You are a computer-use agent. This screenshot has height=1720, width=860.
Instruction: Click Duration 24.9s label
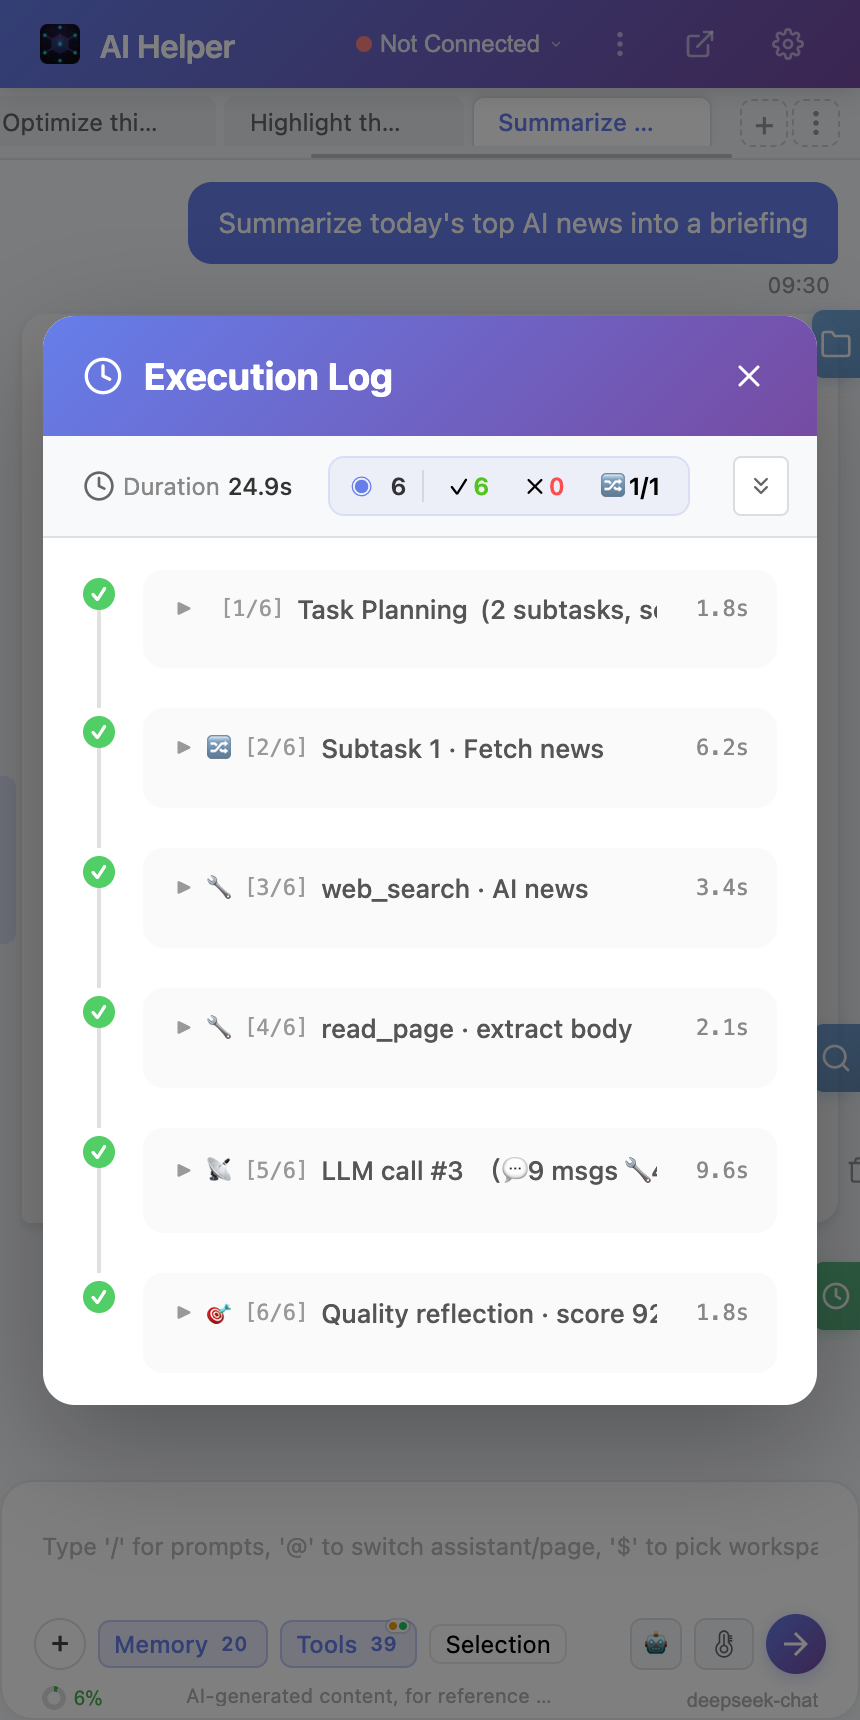[188, 487]
